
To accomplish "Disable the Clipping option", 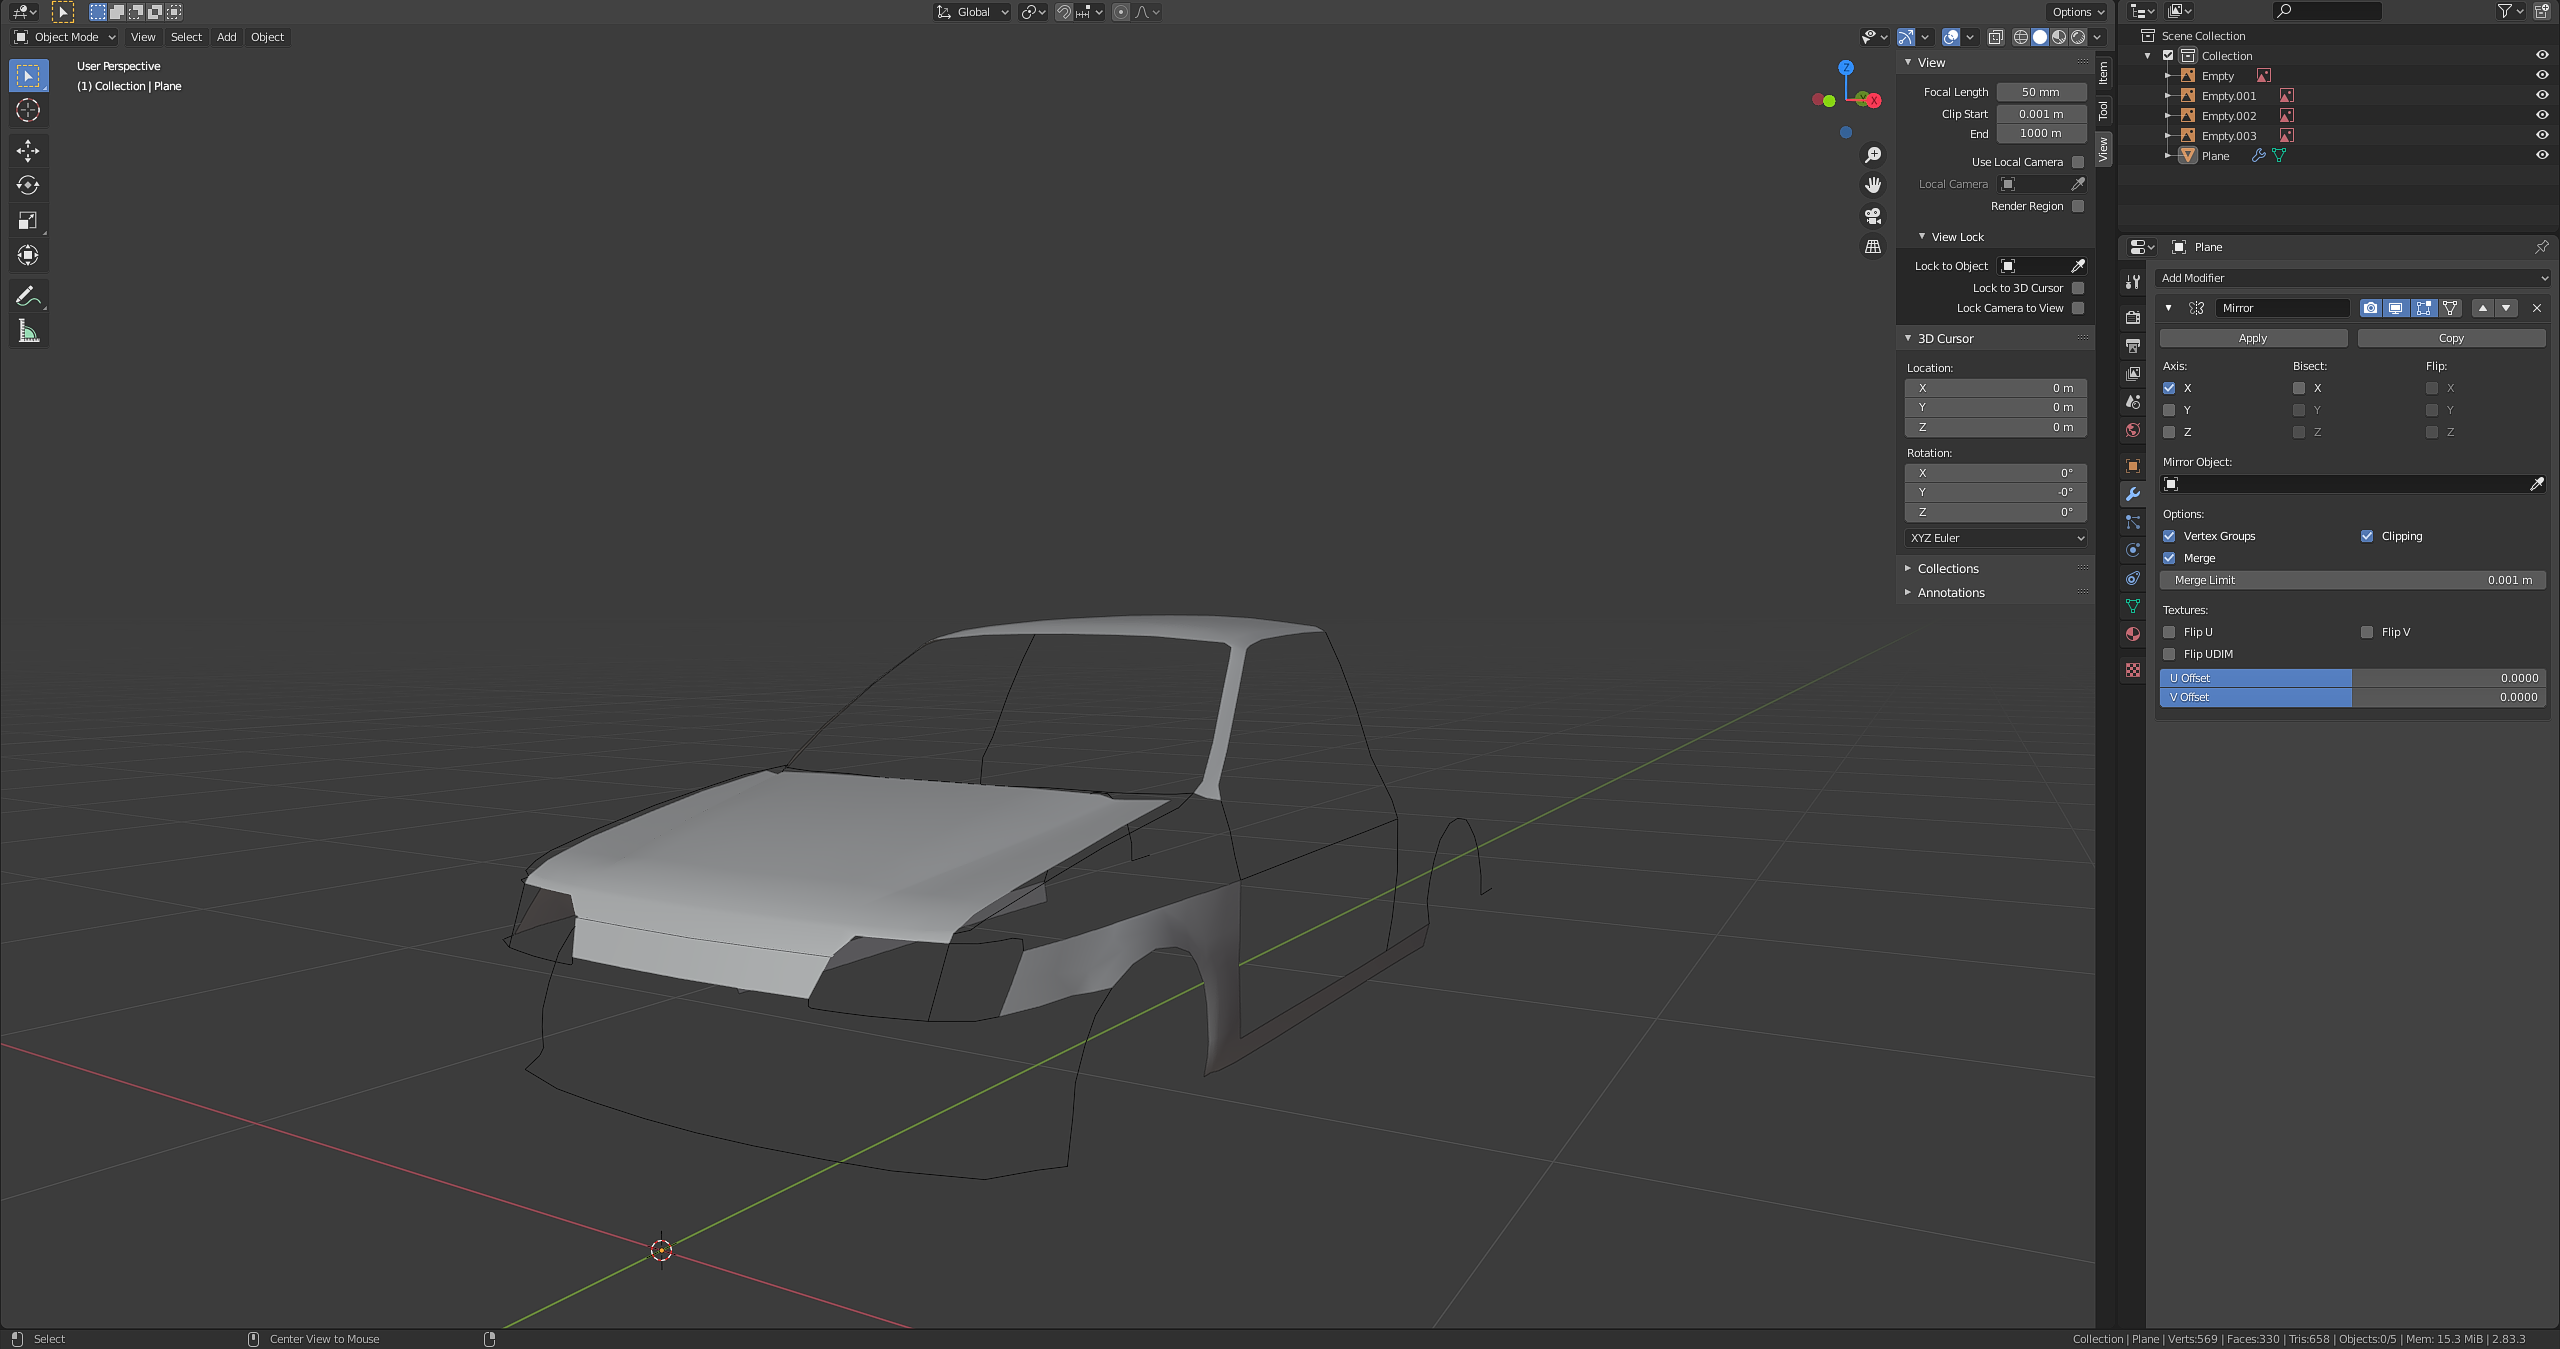I will coord(2367,536).
